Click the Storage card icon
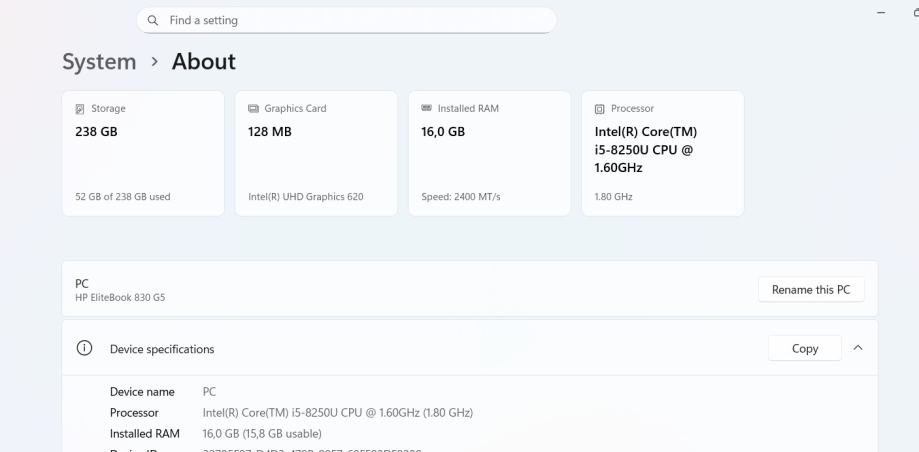The height and width of the screenshot is (452, 919). click(80, 108)
